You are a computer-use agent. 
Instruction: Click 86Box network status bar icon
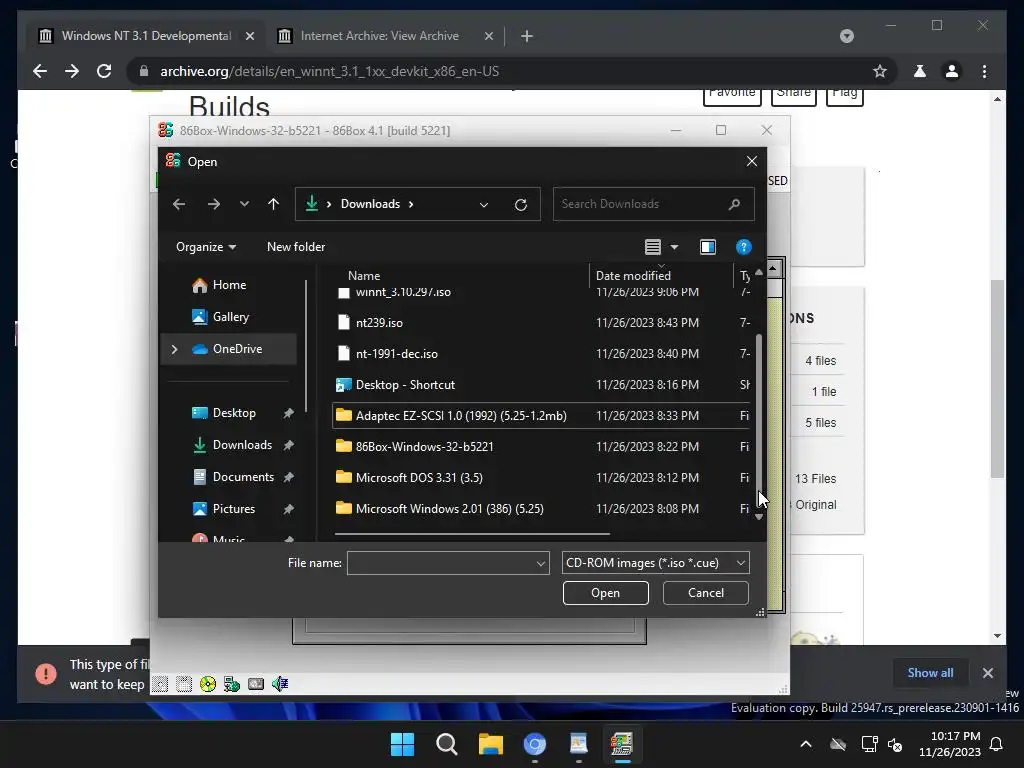[232, 684]
